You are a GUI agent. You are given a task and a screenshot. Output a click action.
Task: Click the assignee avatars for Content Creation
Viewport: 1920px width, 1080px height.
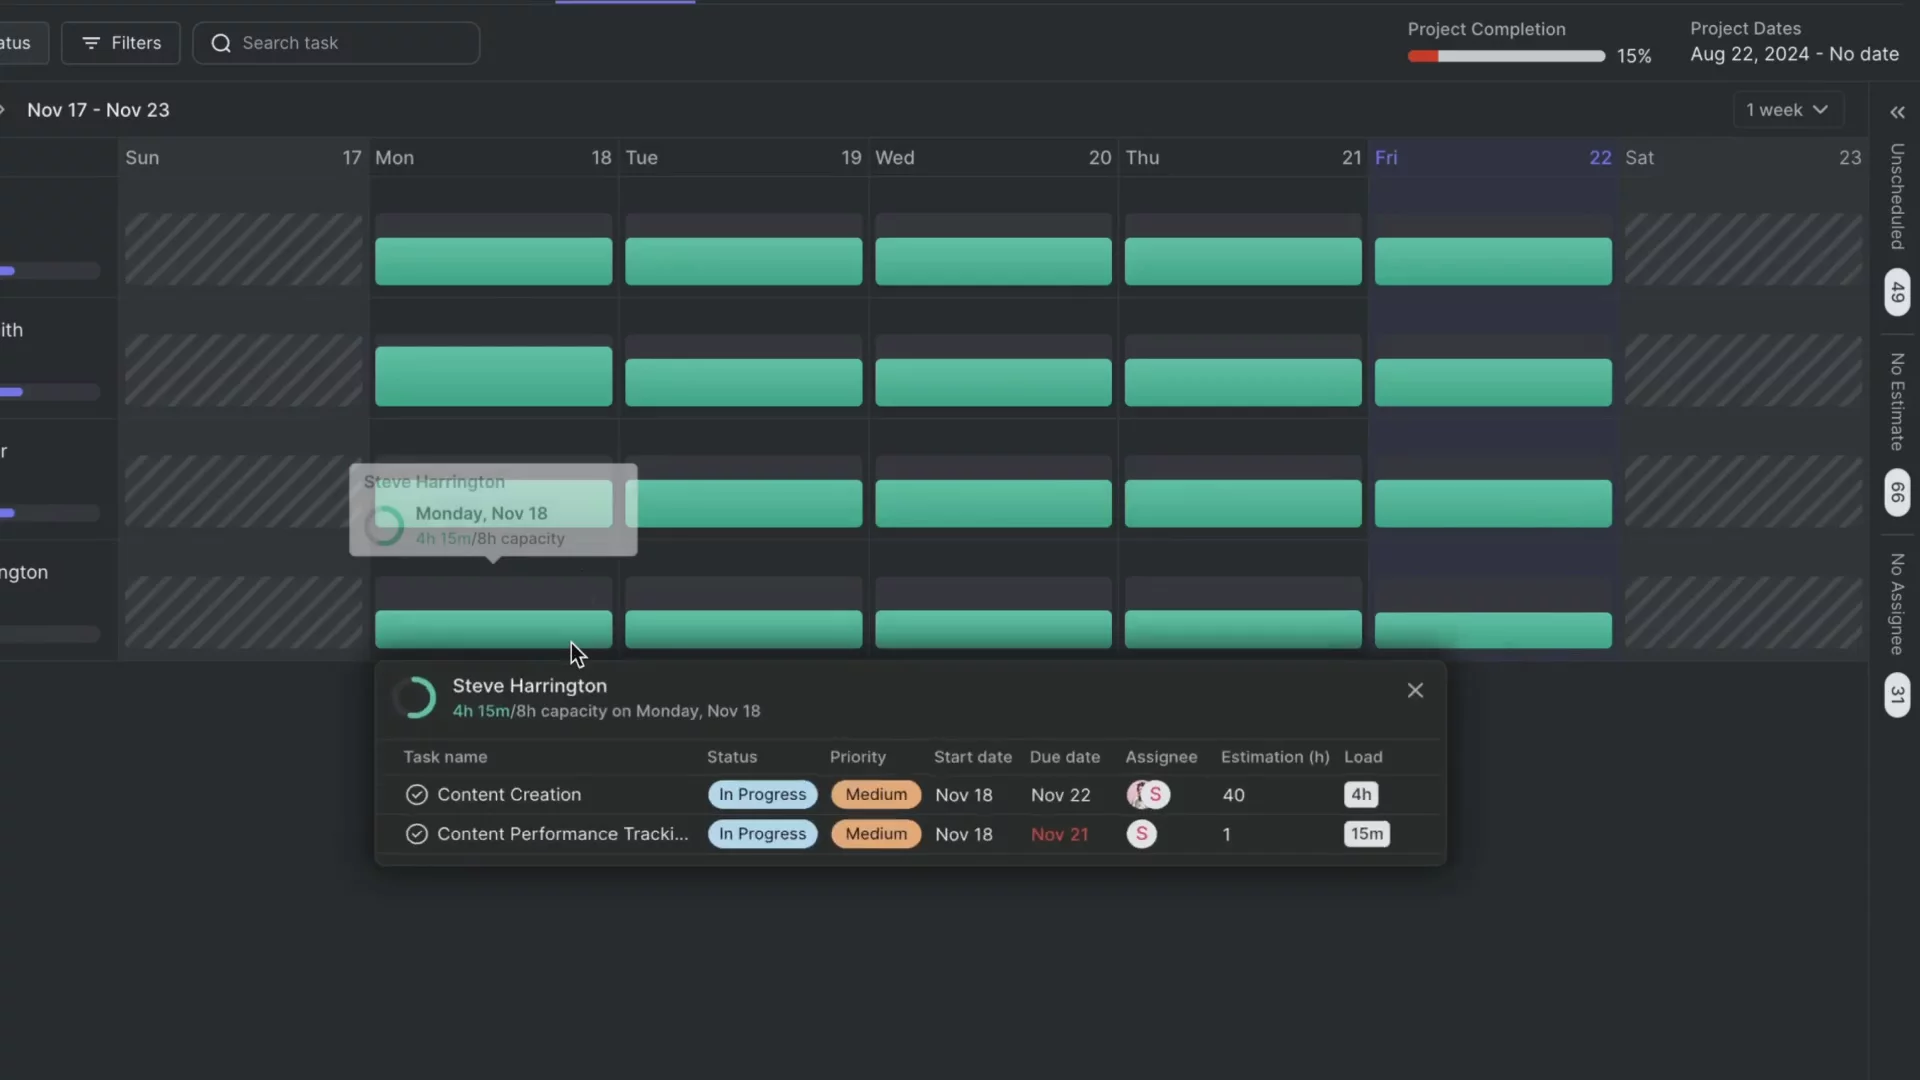1148,794
